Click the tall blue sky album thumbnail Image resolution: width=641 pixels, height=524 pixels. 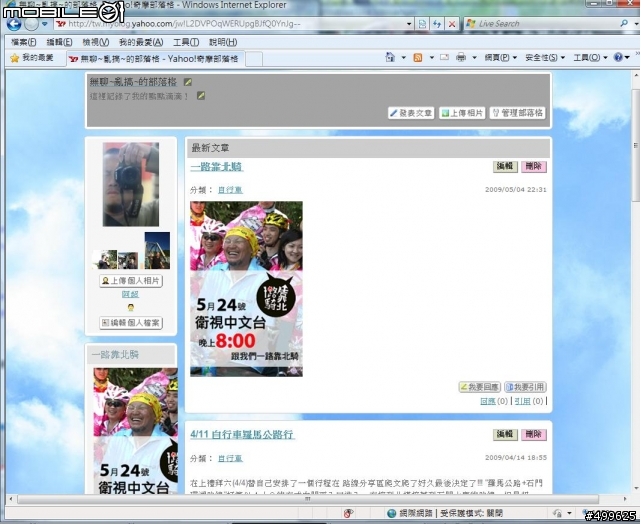tap(157, 250)
